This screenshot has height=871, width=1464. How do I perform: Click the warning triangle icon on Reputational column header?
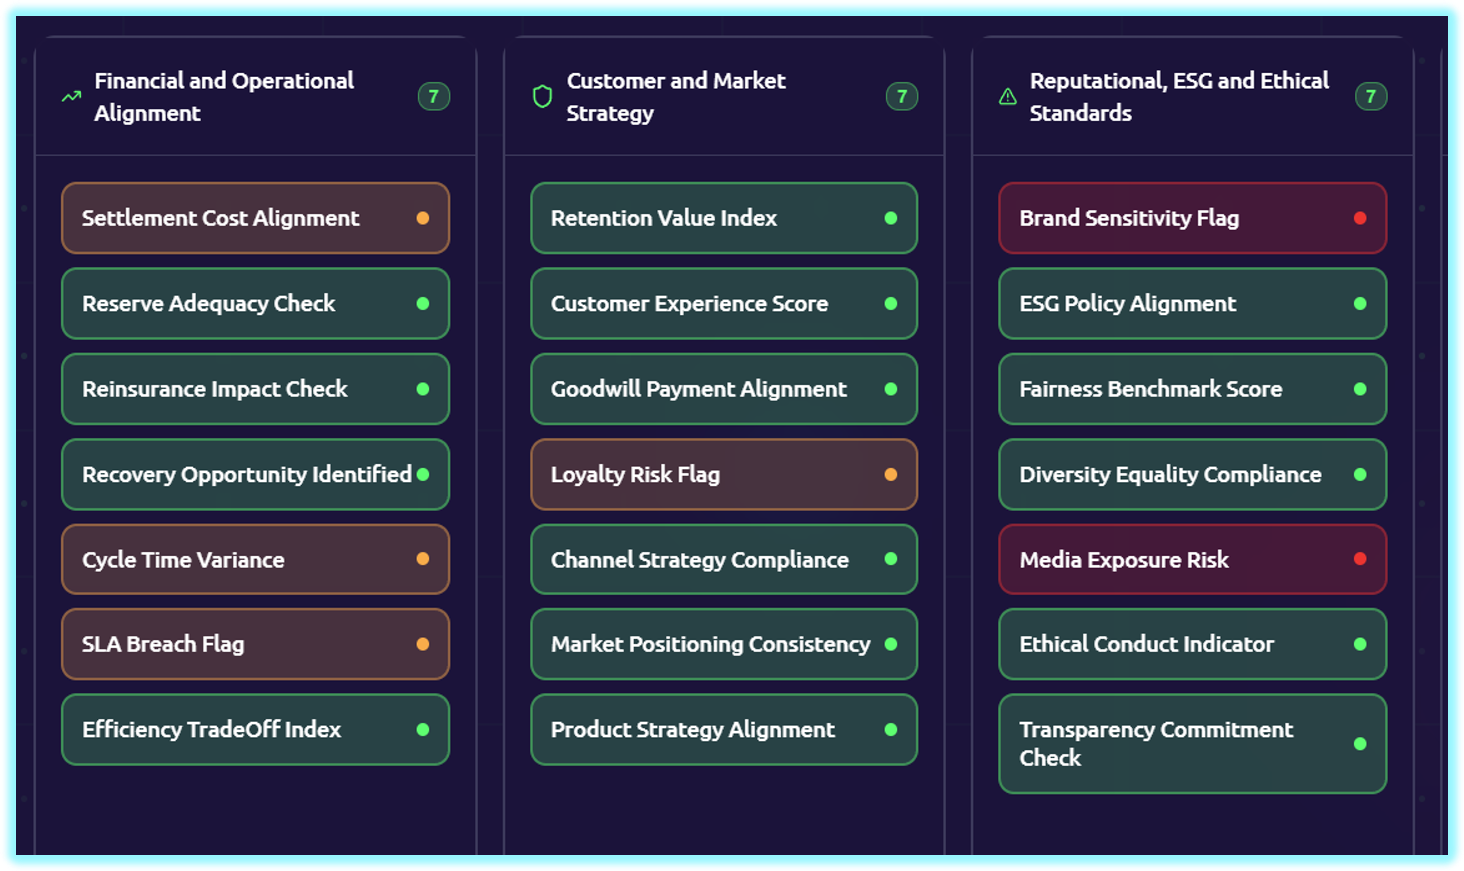(x=1006, y=96)
